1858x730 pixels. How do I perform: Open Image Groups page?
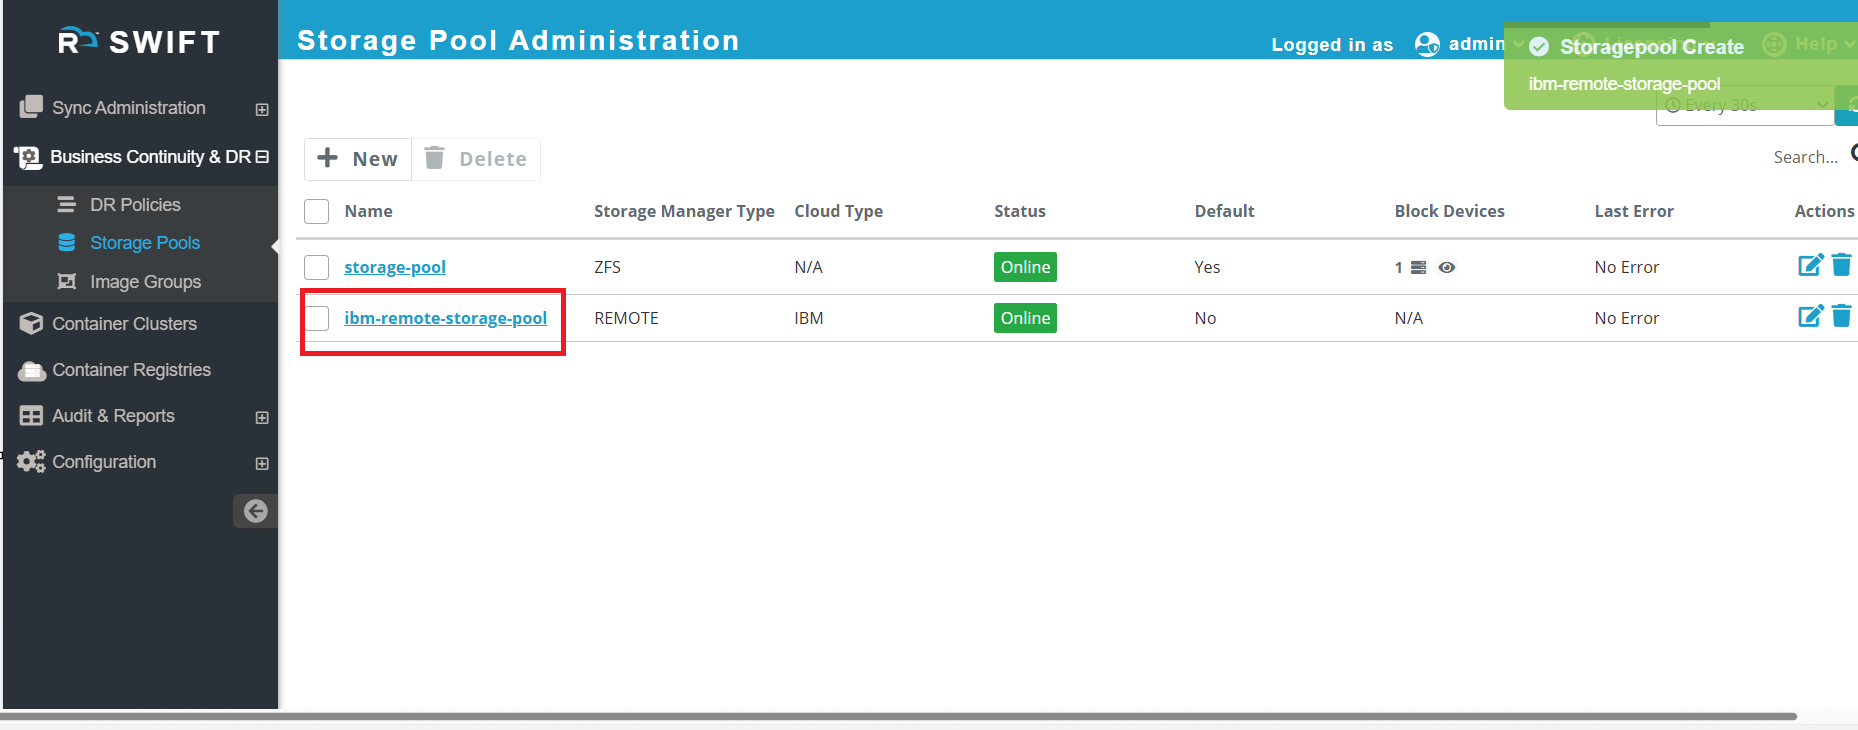click(145, 282)
